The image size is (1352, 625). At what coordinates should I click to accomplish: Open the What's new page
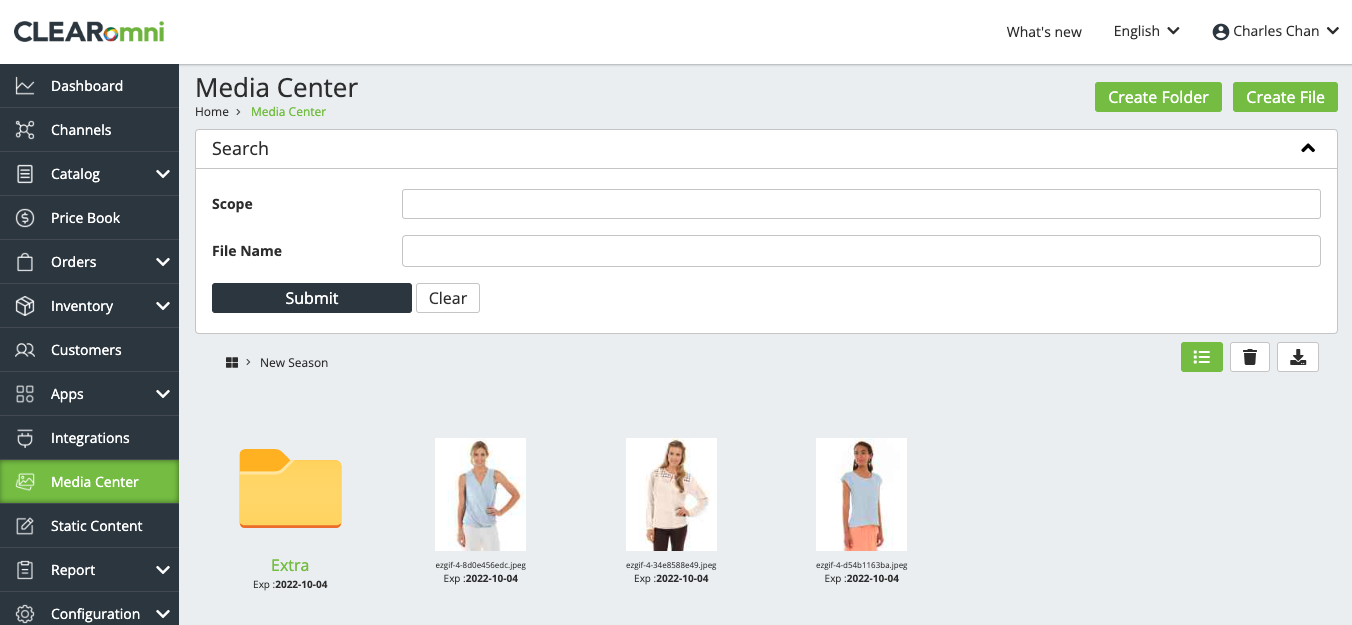coord(1044,32)
